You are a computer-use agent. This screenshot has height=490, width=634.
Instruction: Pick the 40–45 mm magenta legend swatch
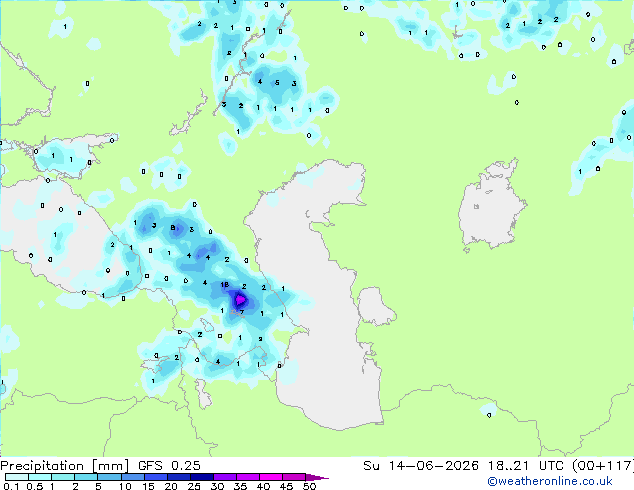coord(271,477)
